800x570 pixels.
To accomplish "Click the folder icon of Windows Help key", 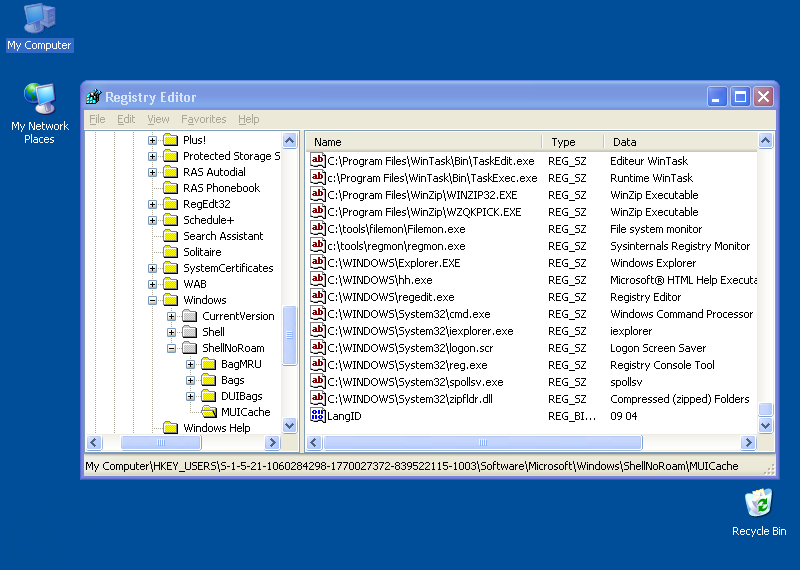I will 170,428.
